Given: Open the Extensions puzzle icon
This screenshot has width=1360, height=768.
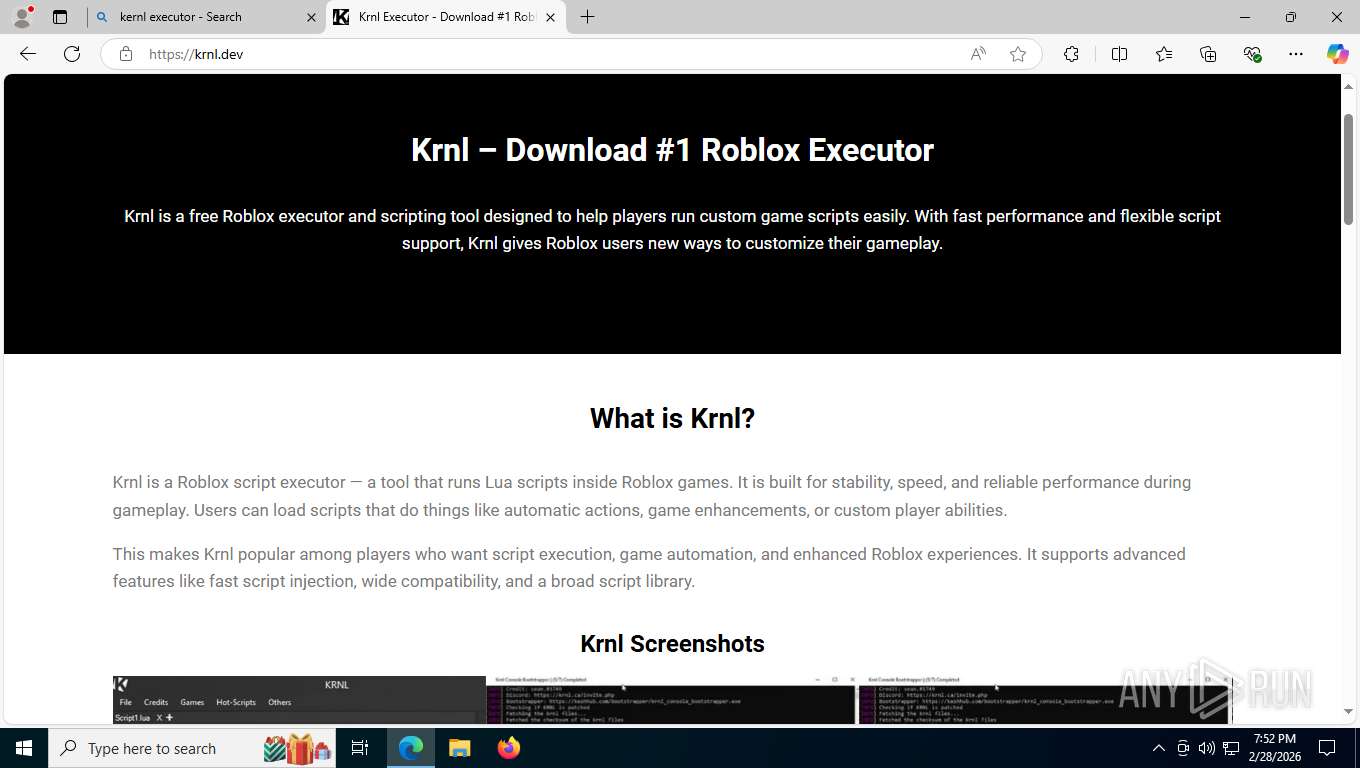Looking at the screenshot, I should pyautogui.click(x=1071, y=54).
